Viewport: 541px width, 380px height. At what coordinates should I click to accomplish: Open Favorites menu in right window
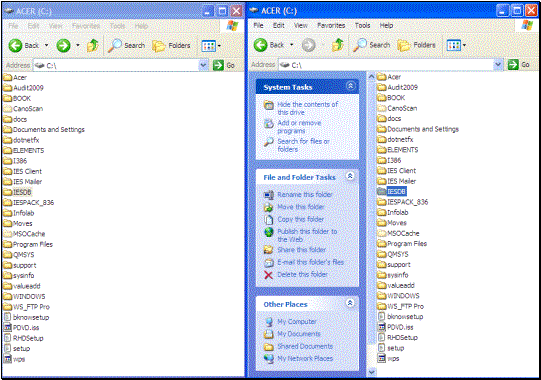click(x=331, y=25)
